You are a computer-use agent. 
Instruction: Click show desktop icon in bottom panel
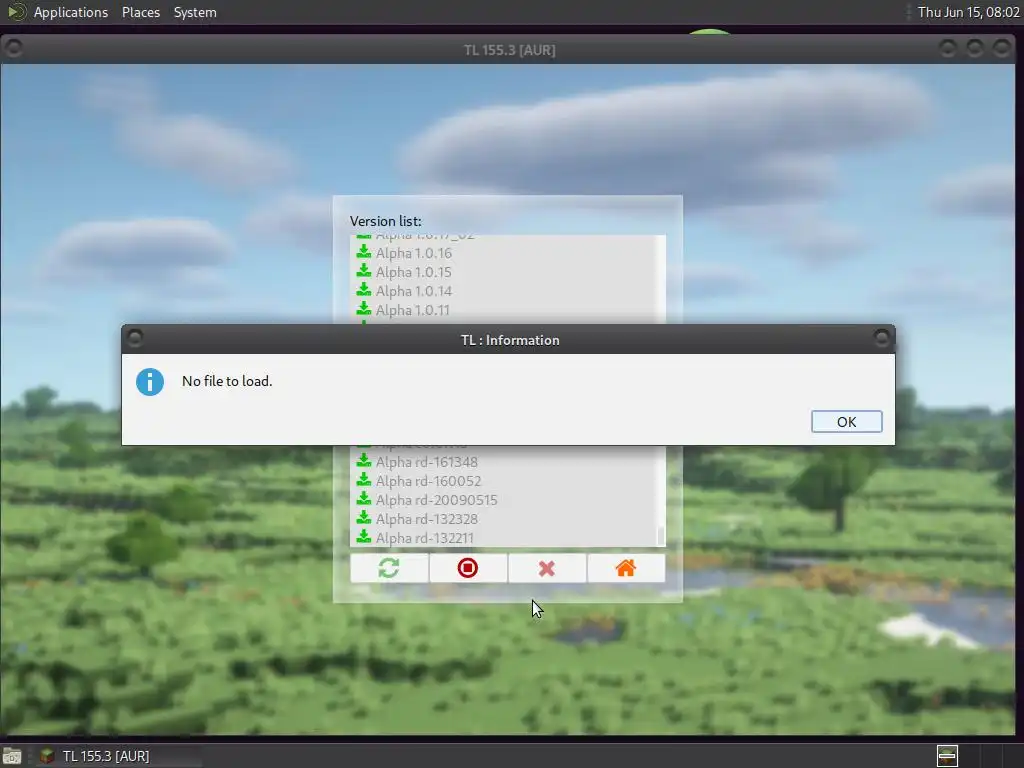tap(12, 756)
